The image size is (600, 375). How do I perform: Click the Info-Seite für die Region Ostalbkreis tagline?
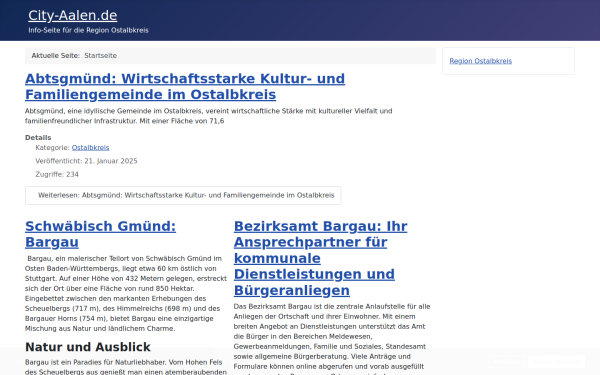tap(88, 30)
